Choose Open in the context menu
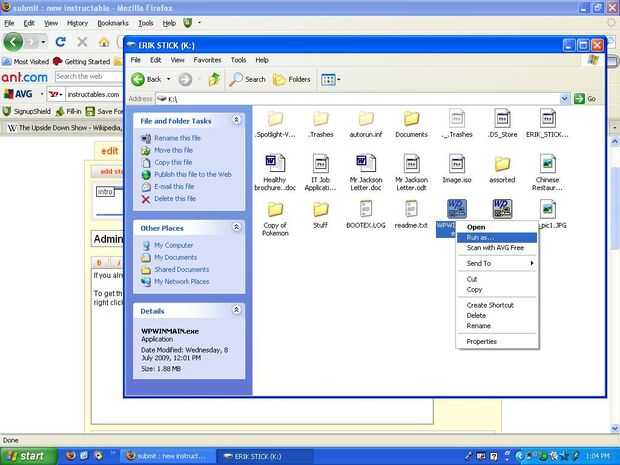Image resolution: width=620 pixels, height=465 pixels. coord(497,227)
